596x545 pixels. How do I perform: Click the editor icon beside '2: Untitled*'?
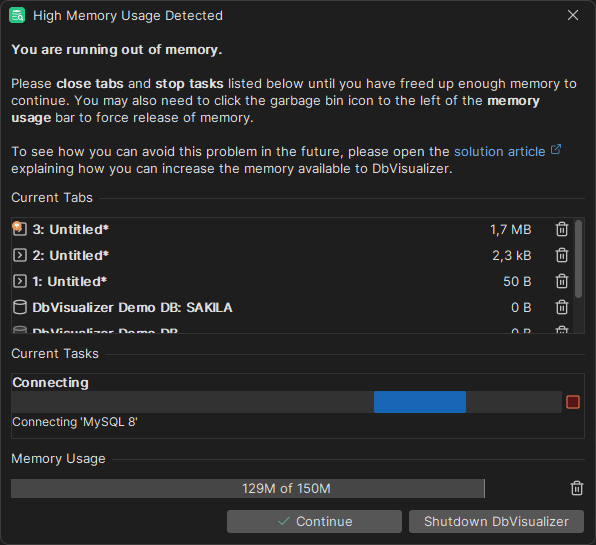tap(20, 255)
